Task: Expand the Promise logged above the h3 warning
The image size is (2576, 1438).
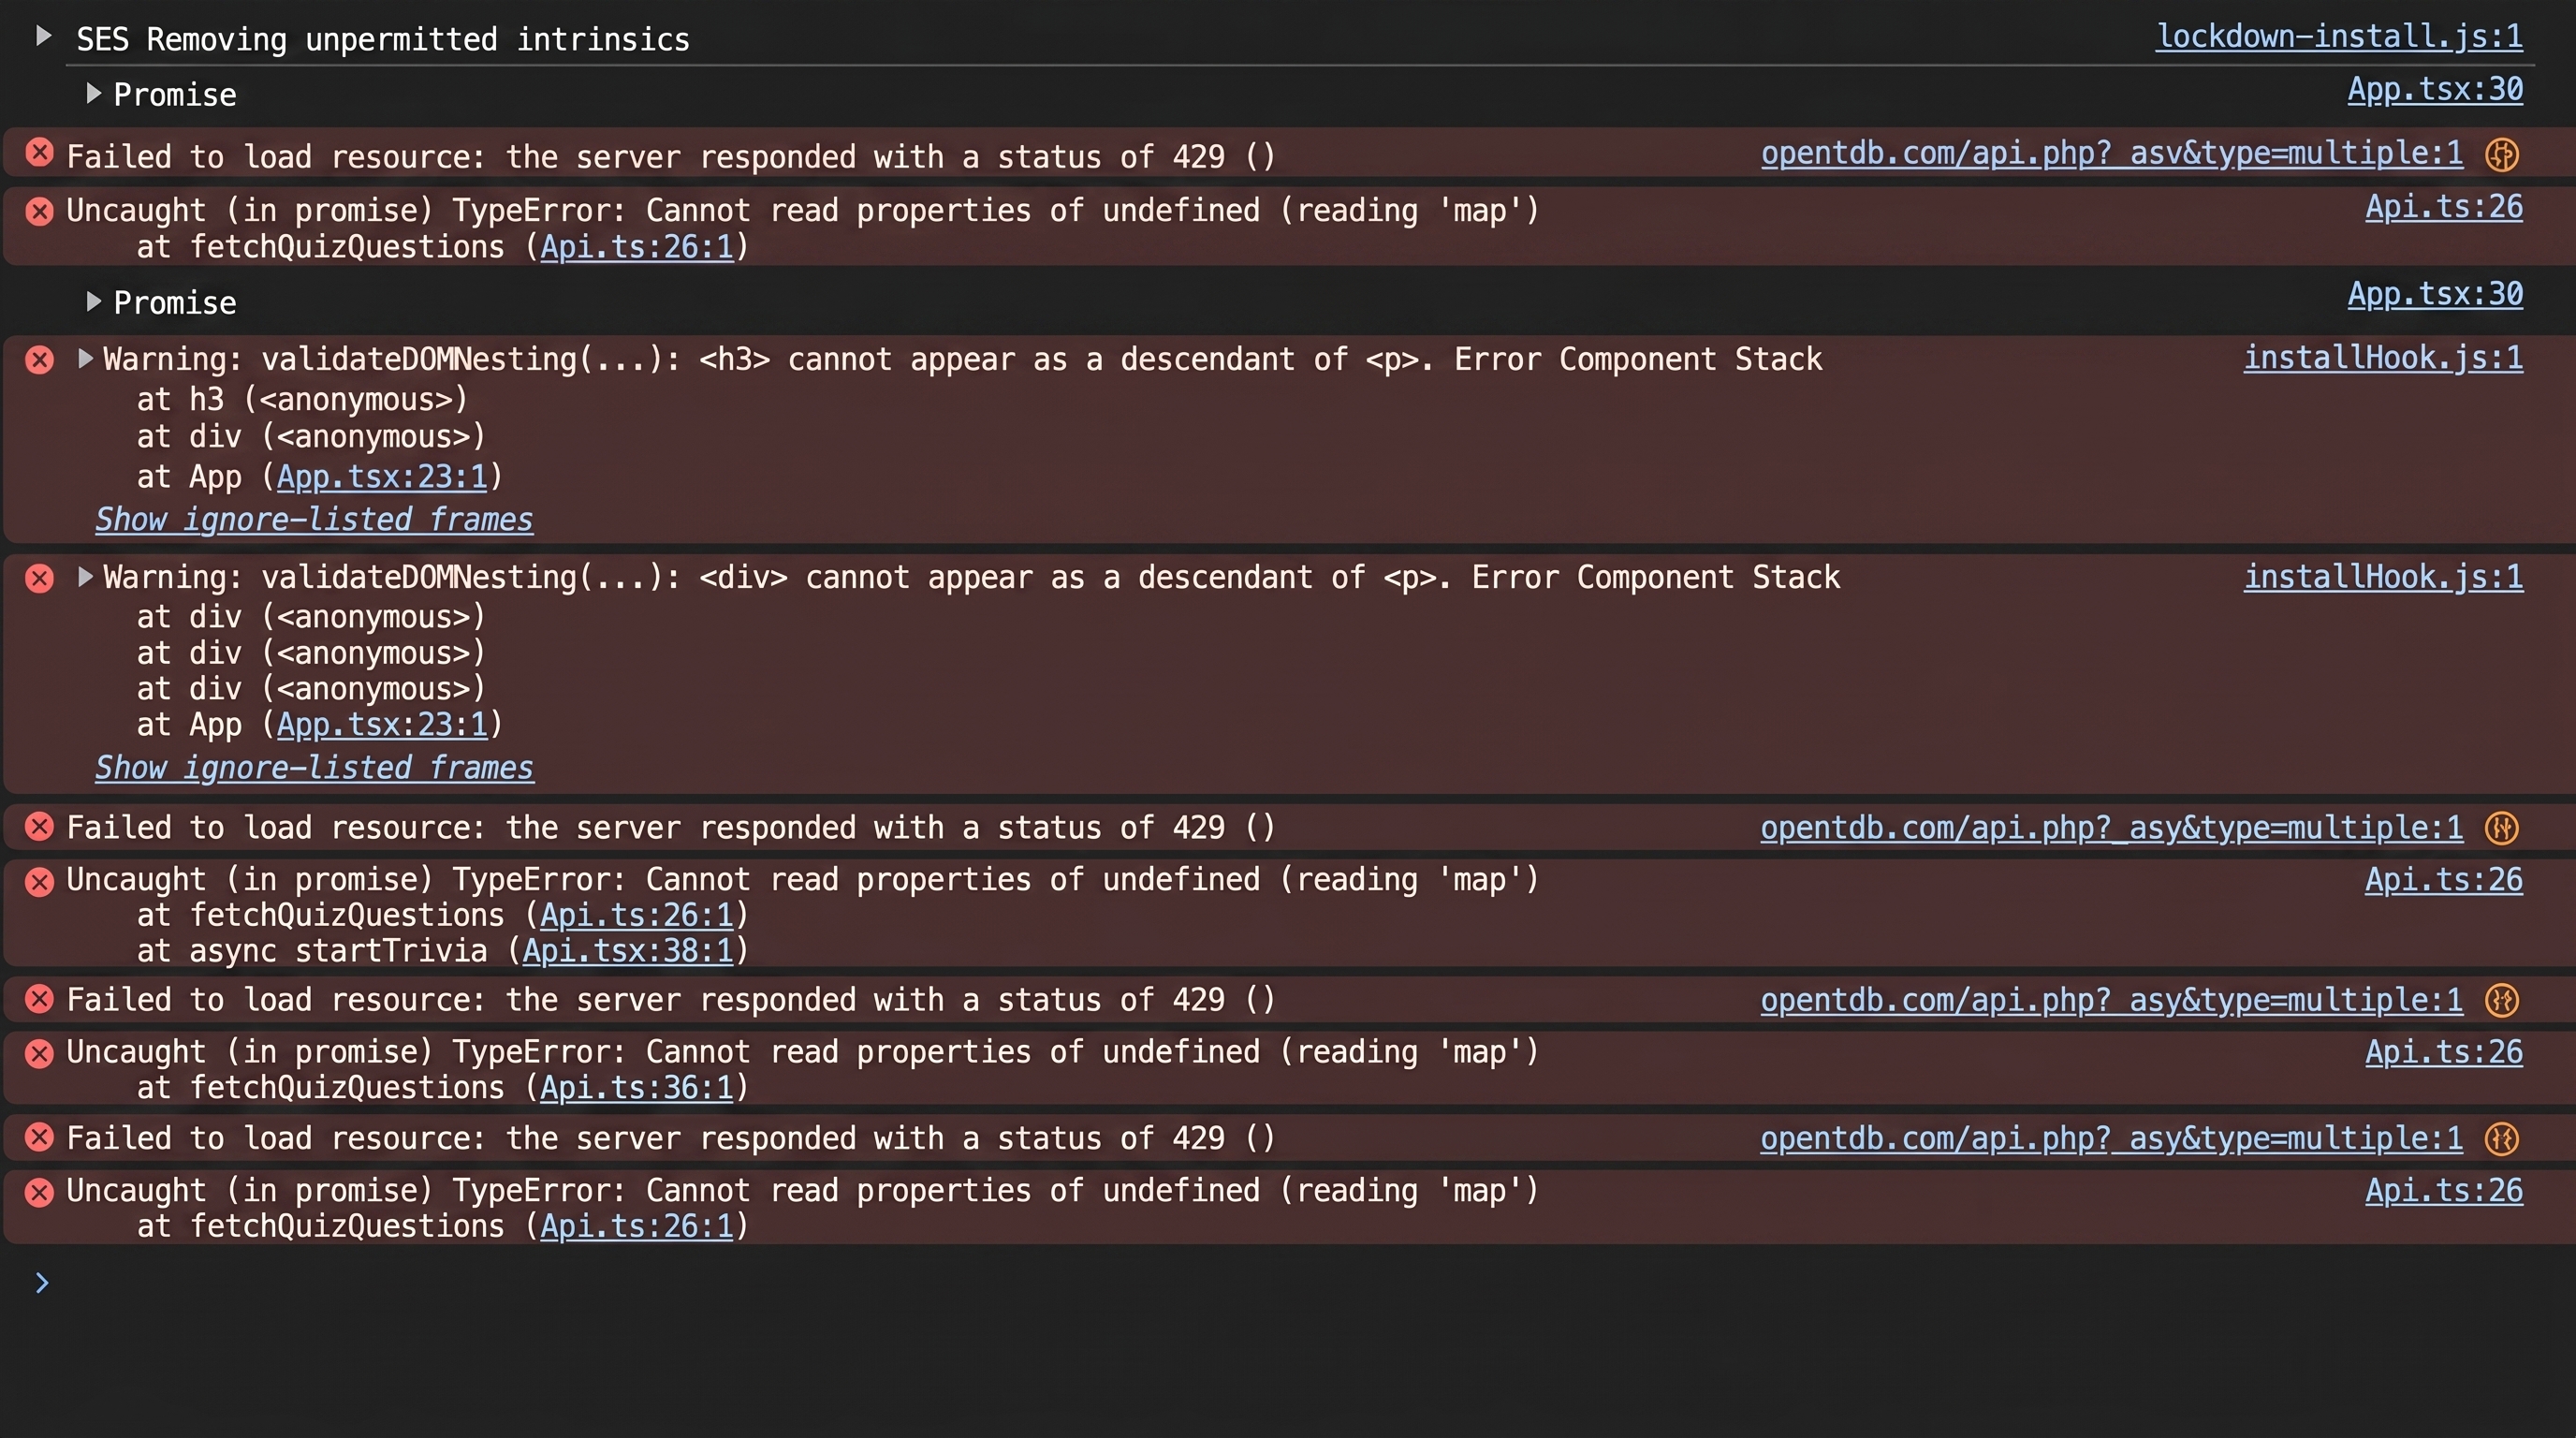Action: click(x=93, y=302)
